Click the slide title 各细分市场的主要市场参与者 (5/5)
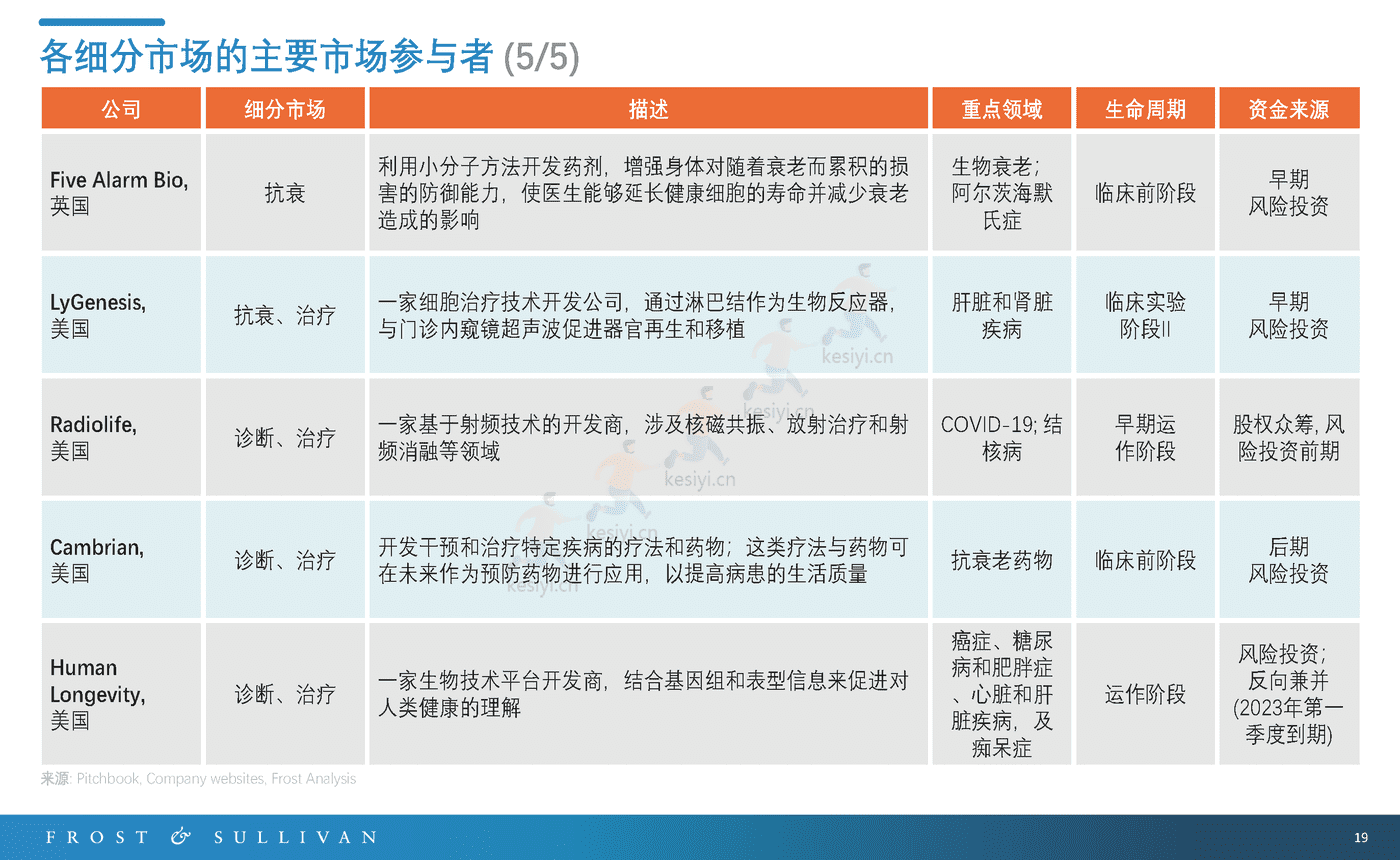The image size is (1400, 860). coord(310,57)
